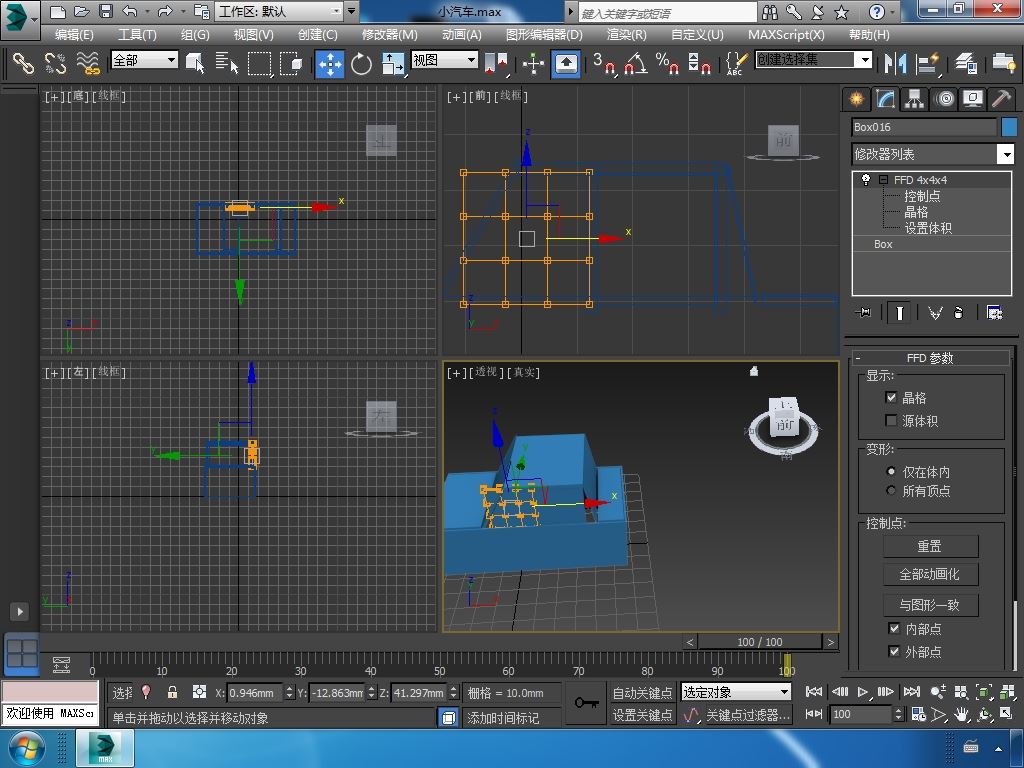Viewport: 1024px width, 768px height.
Task: Open the 修改器(M) menu
Action: (390, 35)
